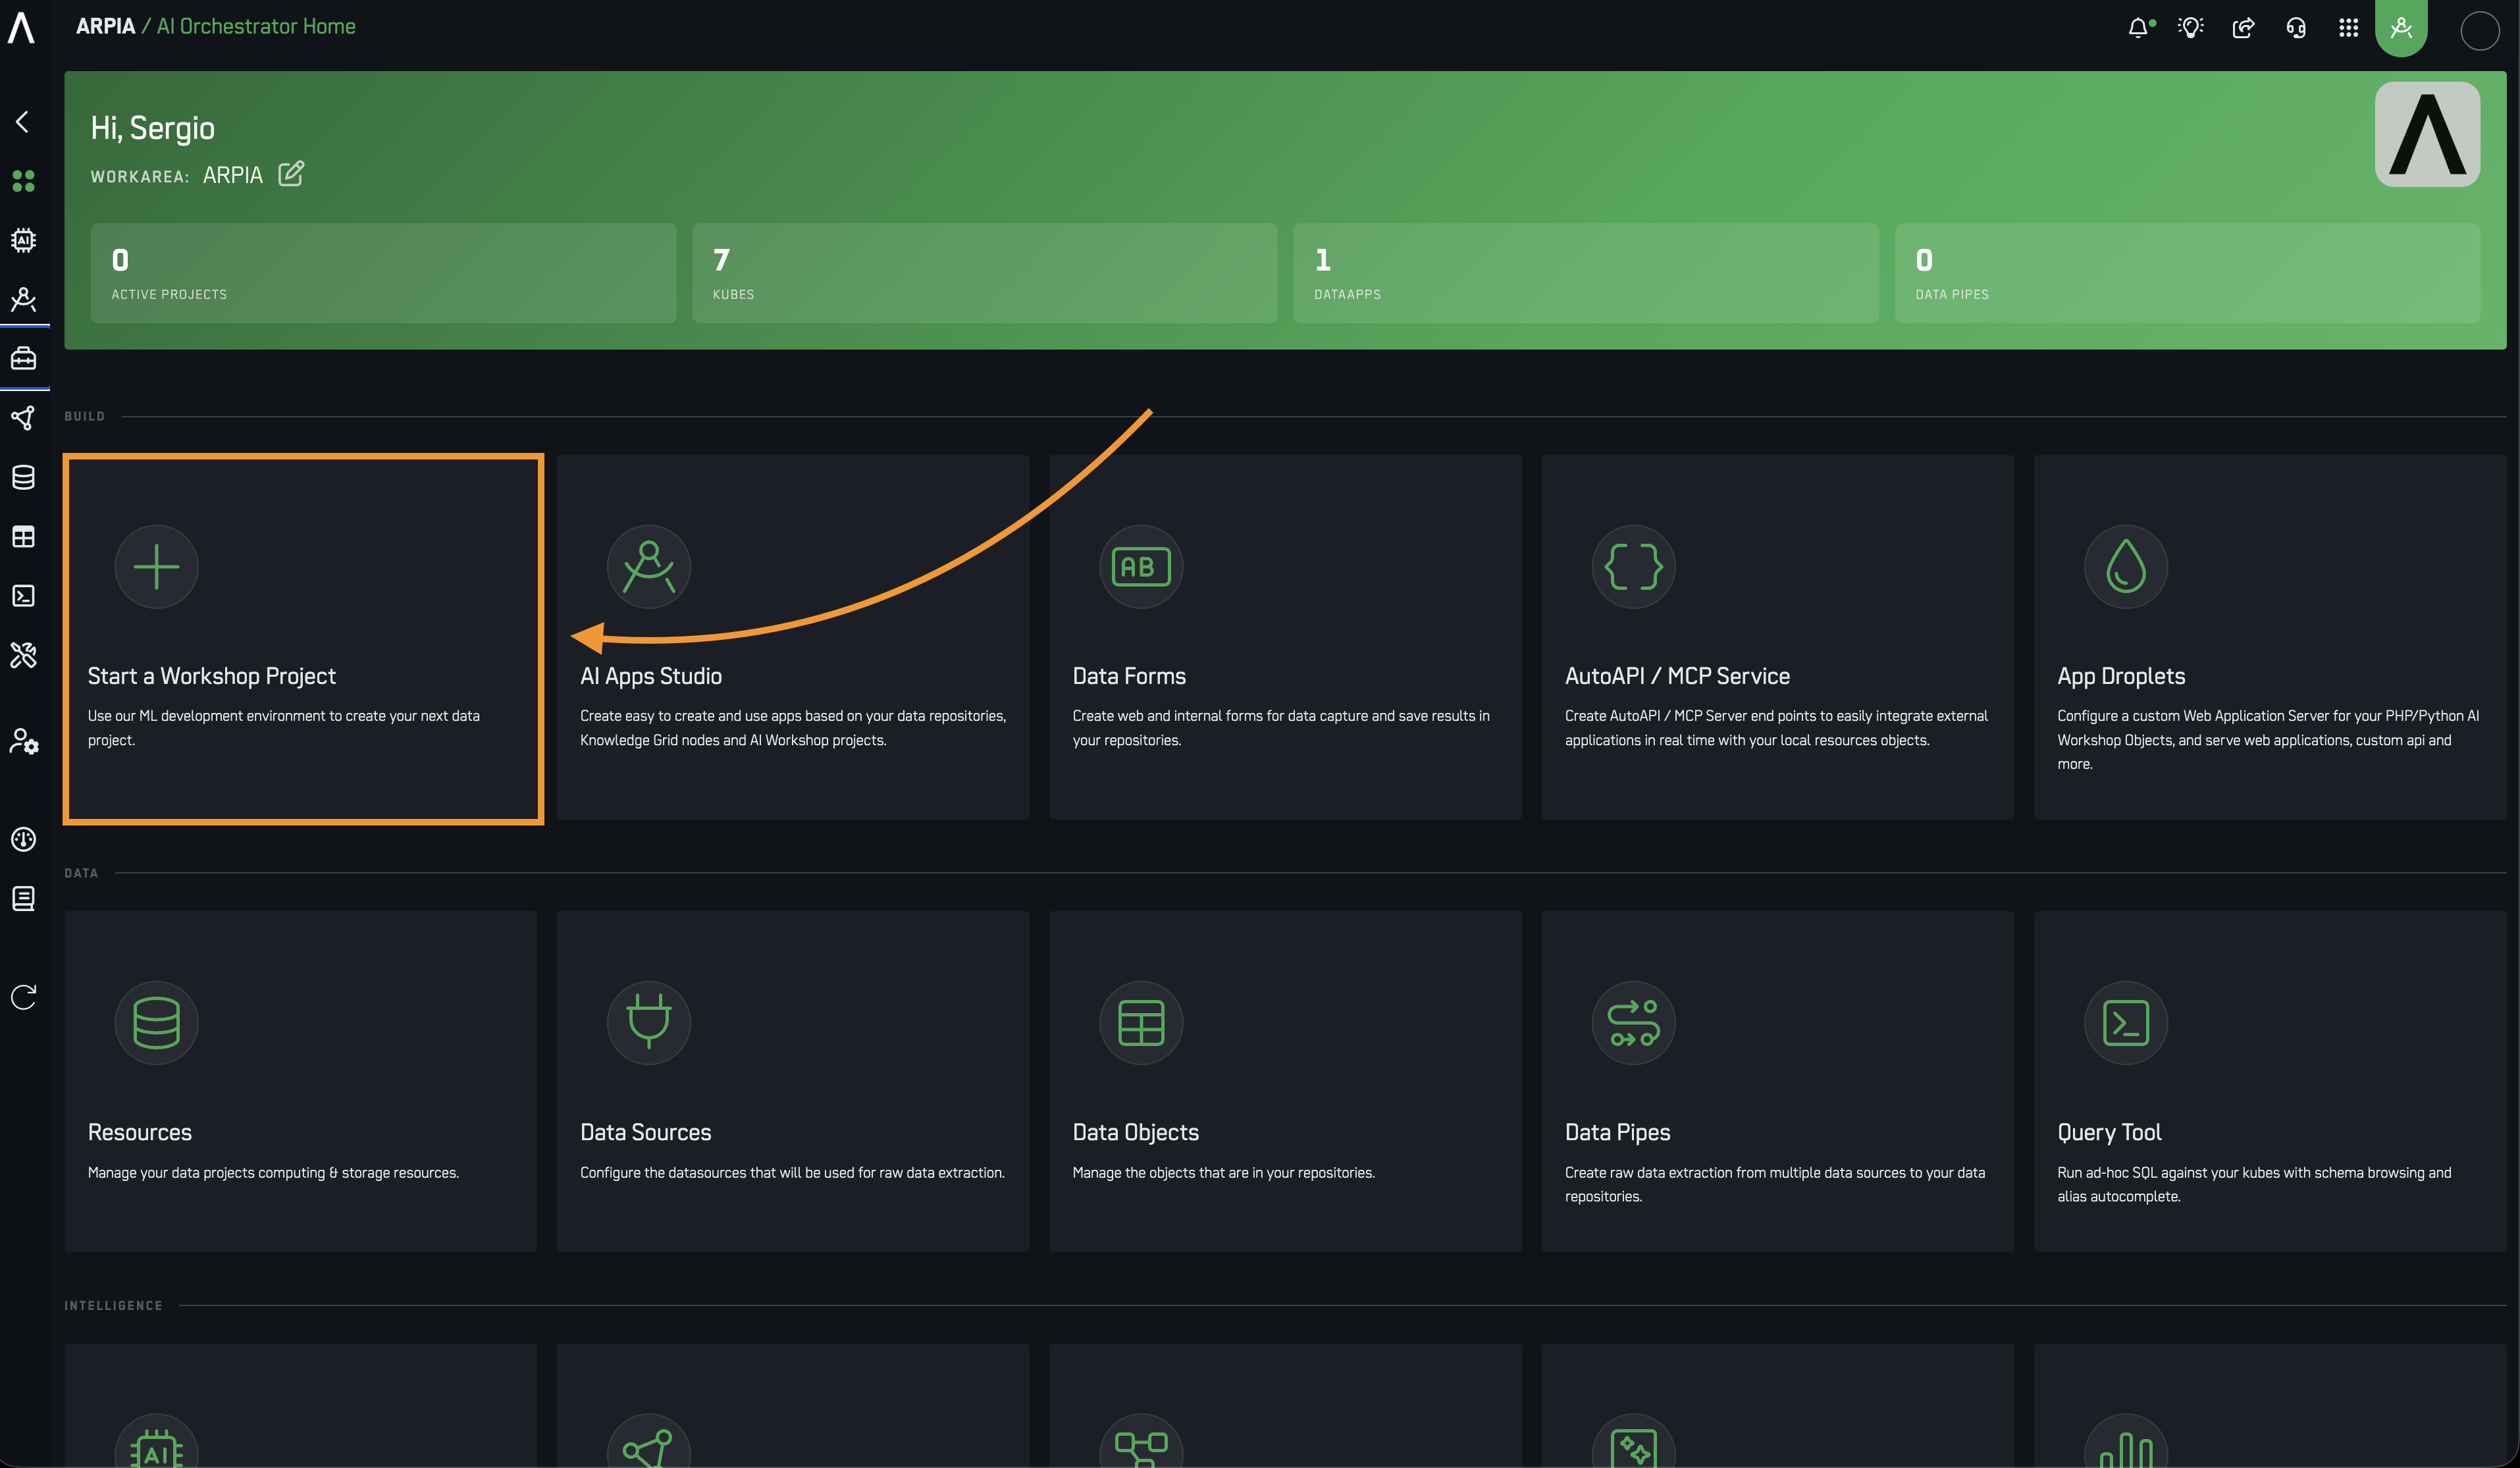Click the lightbulb ideas icon
This screenshot has width=2520, height=1468.
[2190, 27]
